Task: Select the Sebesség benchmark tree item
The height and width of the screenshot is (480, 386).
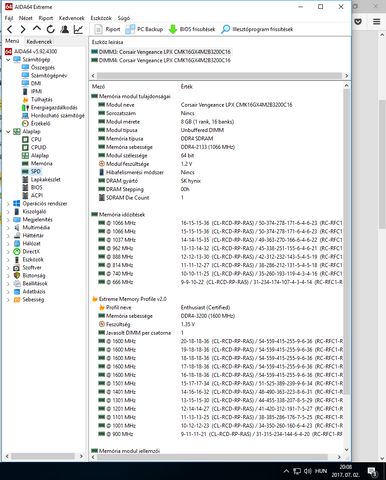Action: [x=29, y=300]
